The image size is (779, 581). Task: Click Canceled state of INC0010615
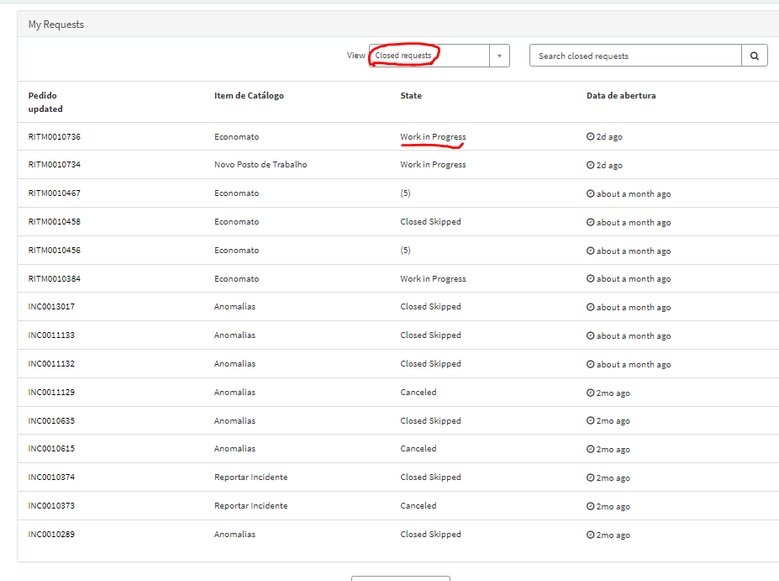[418, 449]
